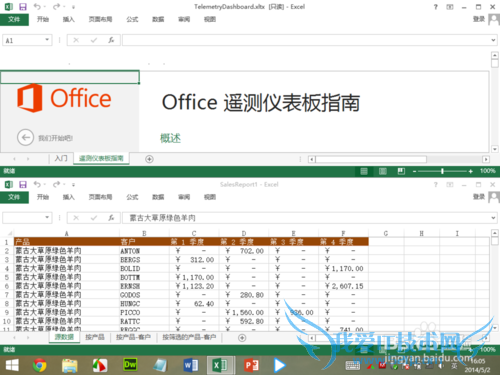This screenshot has height=375, width=500.
Task: Save the SalesReport1 workbook via toolbar icon
Action: click(x=23, y=184)
